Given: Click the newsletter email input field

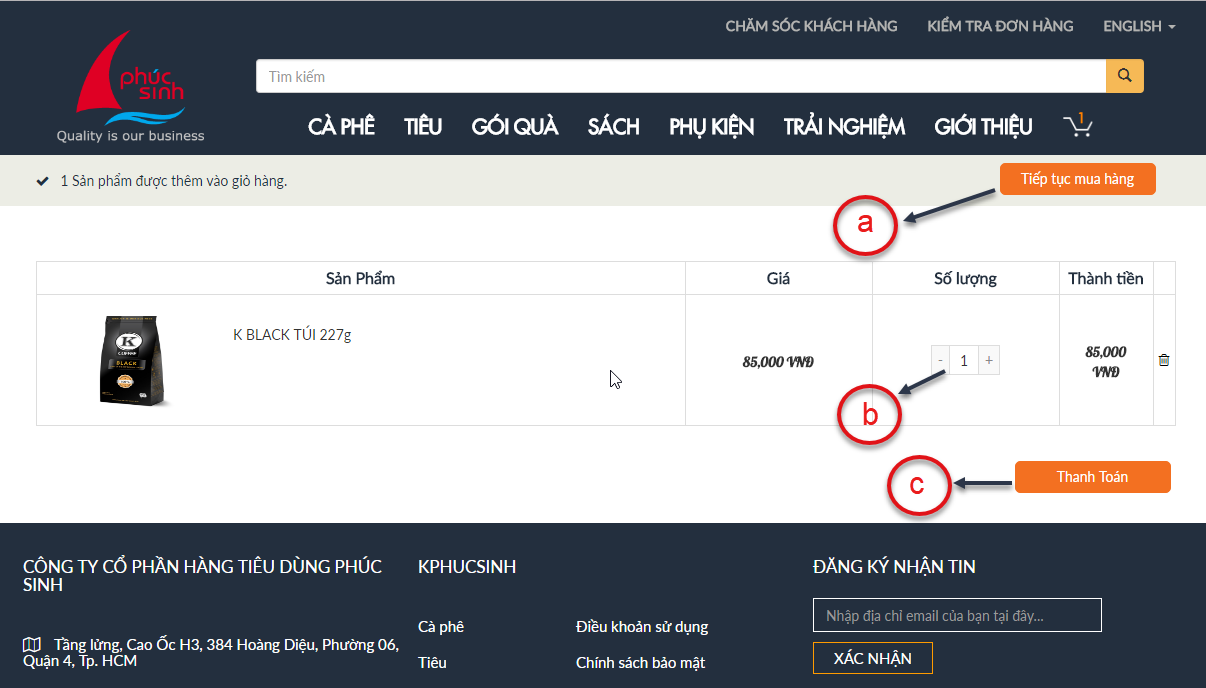Looking at the screenshot, I should click(x=957, y=615).
